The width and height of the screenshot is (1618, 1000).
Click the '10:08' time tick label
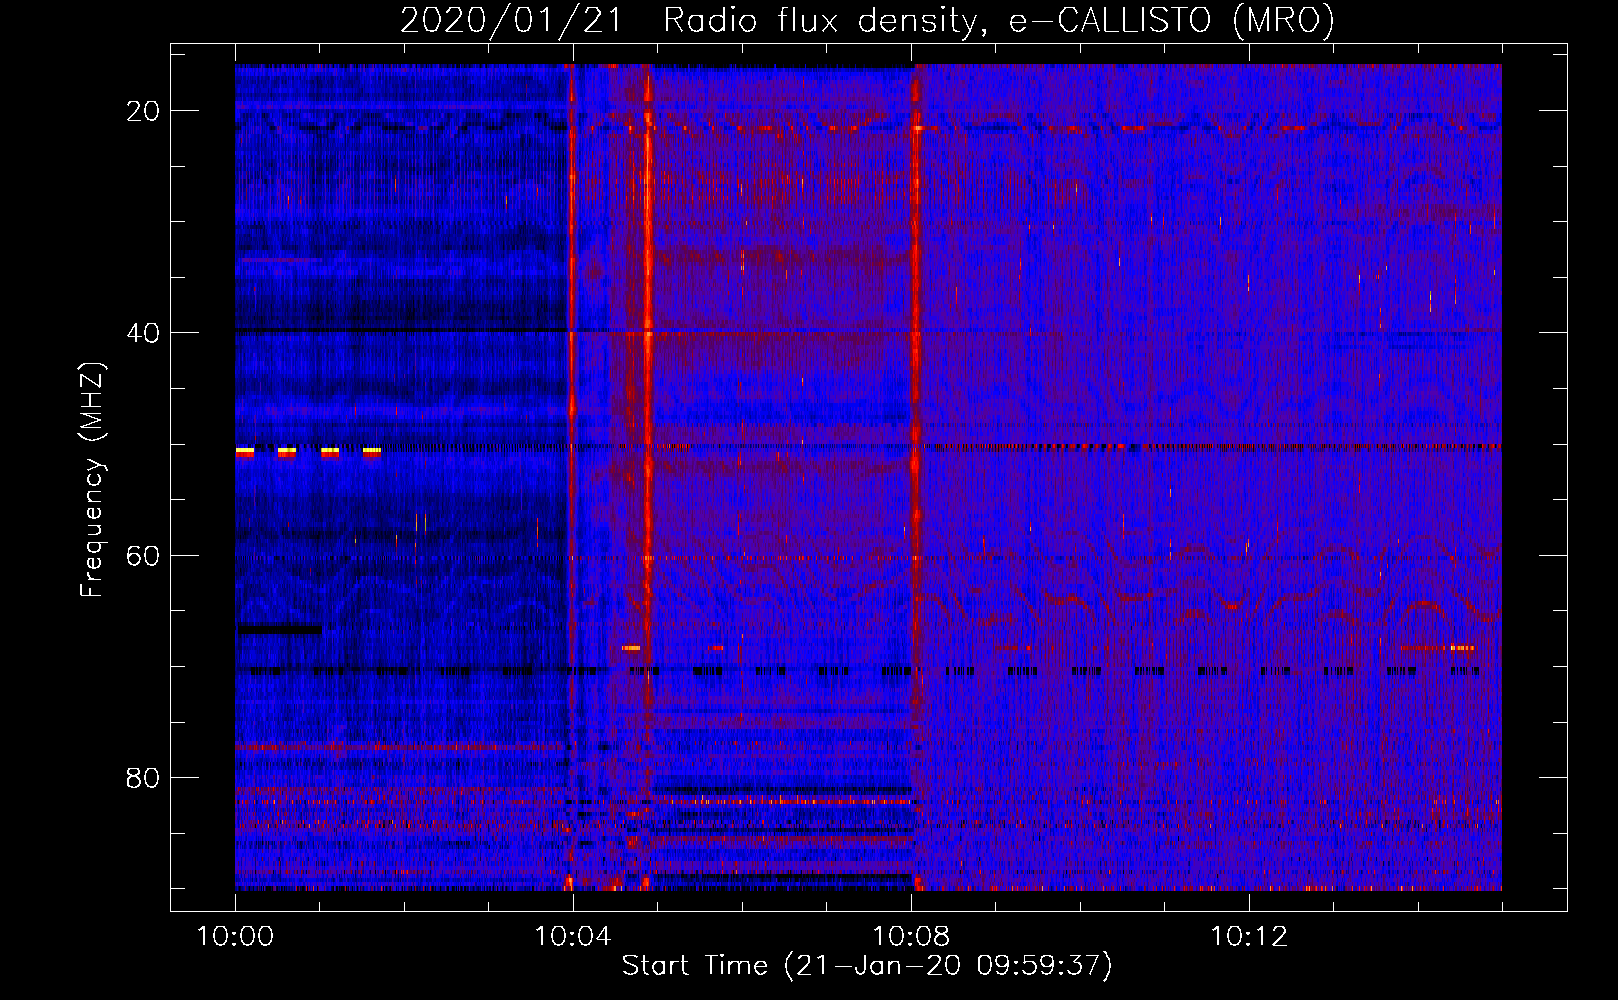coord(911,937)
